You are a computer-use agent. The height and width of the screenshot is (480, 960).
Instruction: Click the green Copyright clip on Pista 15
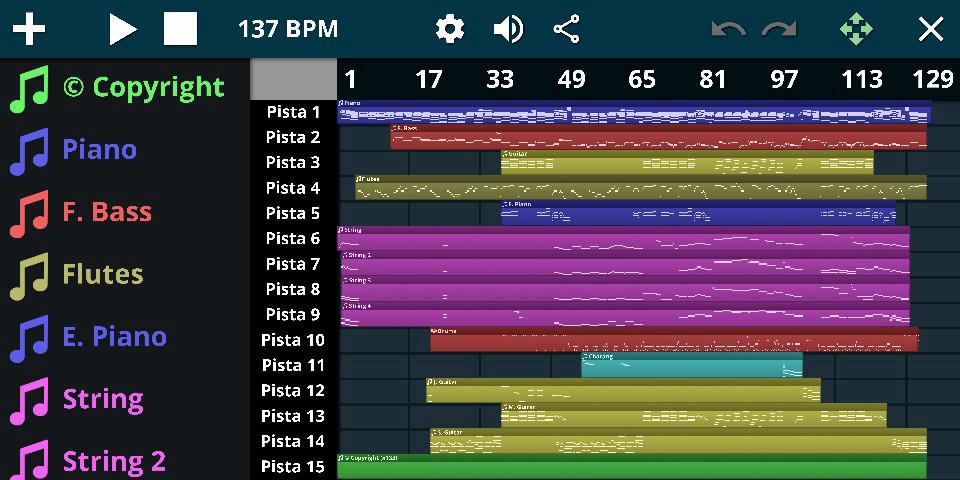coord(631,467)
